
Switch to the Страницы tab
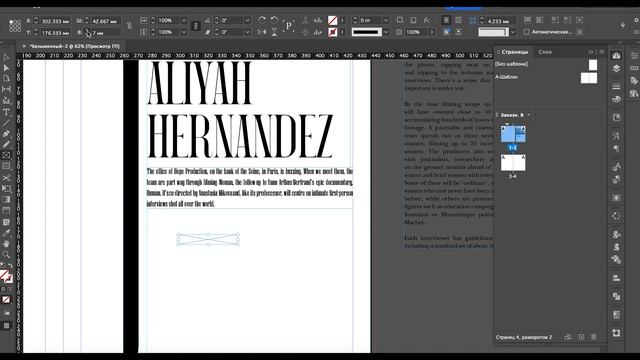pos(514,52)
